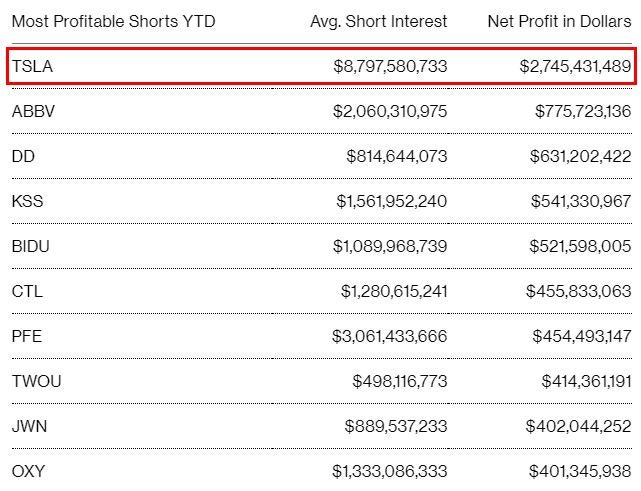Image resolution: width=641 pixels, height=491 pixels.
Task: Click ABBV net profit $775,723,136
Action: click(582, 111)
